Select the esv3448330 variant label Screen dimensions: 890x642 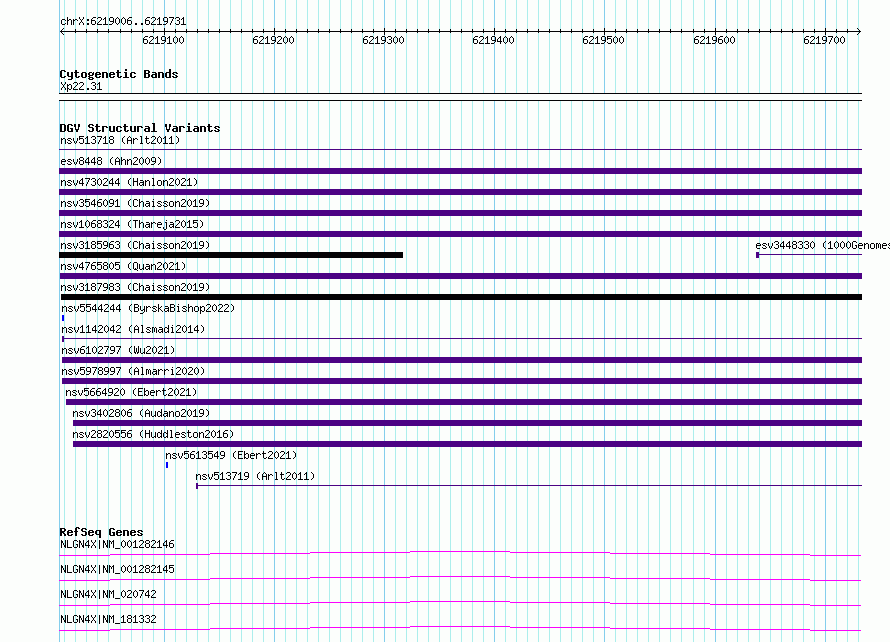click(822, 245)
